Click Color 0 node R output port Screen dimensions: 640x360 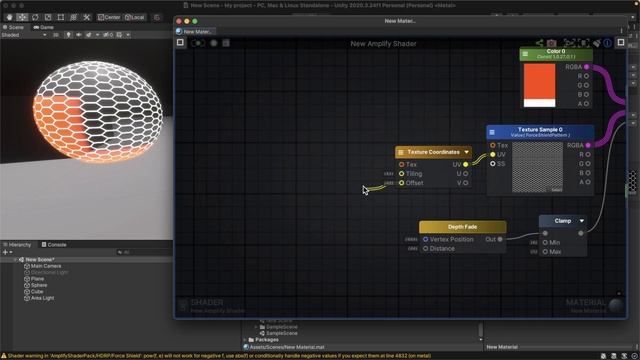[587, 76]
